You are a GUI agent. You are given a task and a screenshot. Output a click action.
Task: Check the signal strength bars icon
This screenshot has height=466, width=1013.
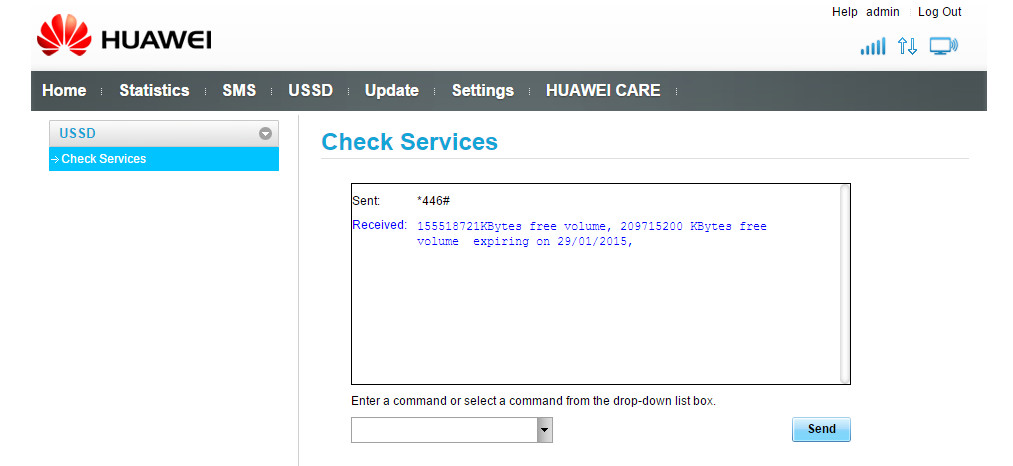point(872,46)
